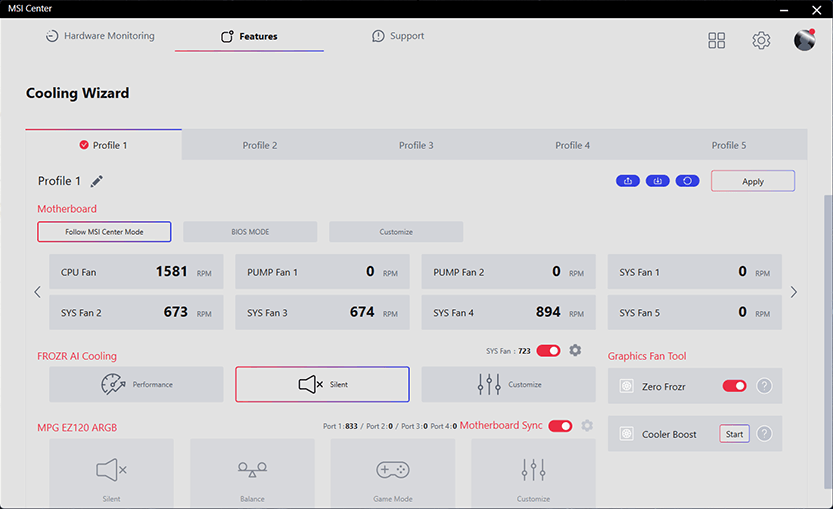Show previous fans with left chevron
833x509 pixels.
coord(38,292)
